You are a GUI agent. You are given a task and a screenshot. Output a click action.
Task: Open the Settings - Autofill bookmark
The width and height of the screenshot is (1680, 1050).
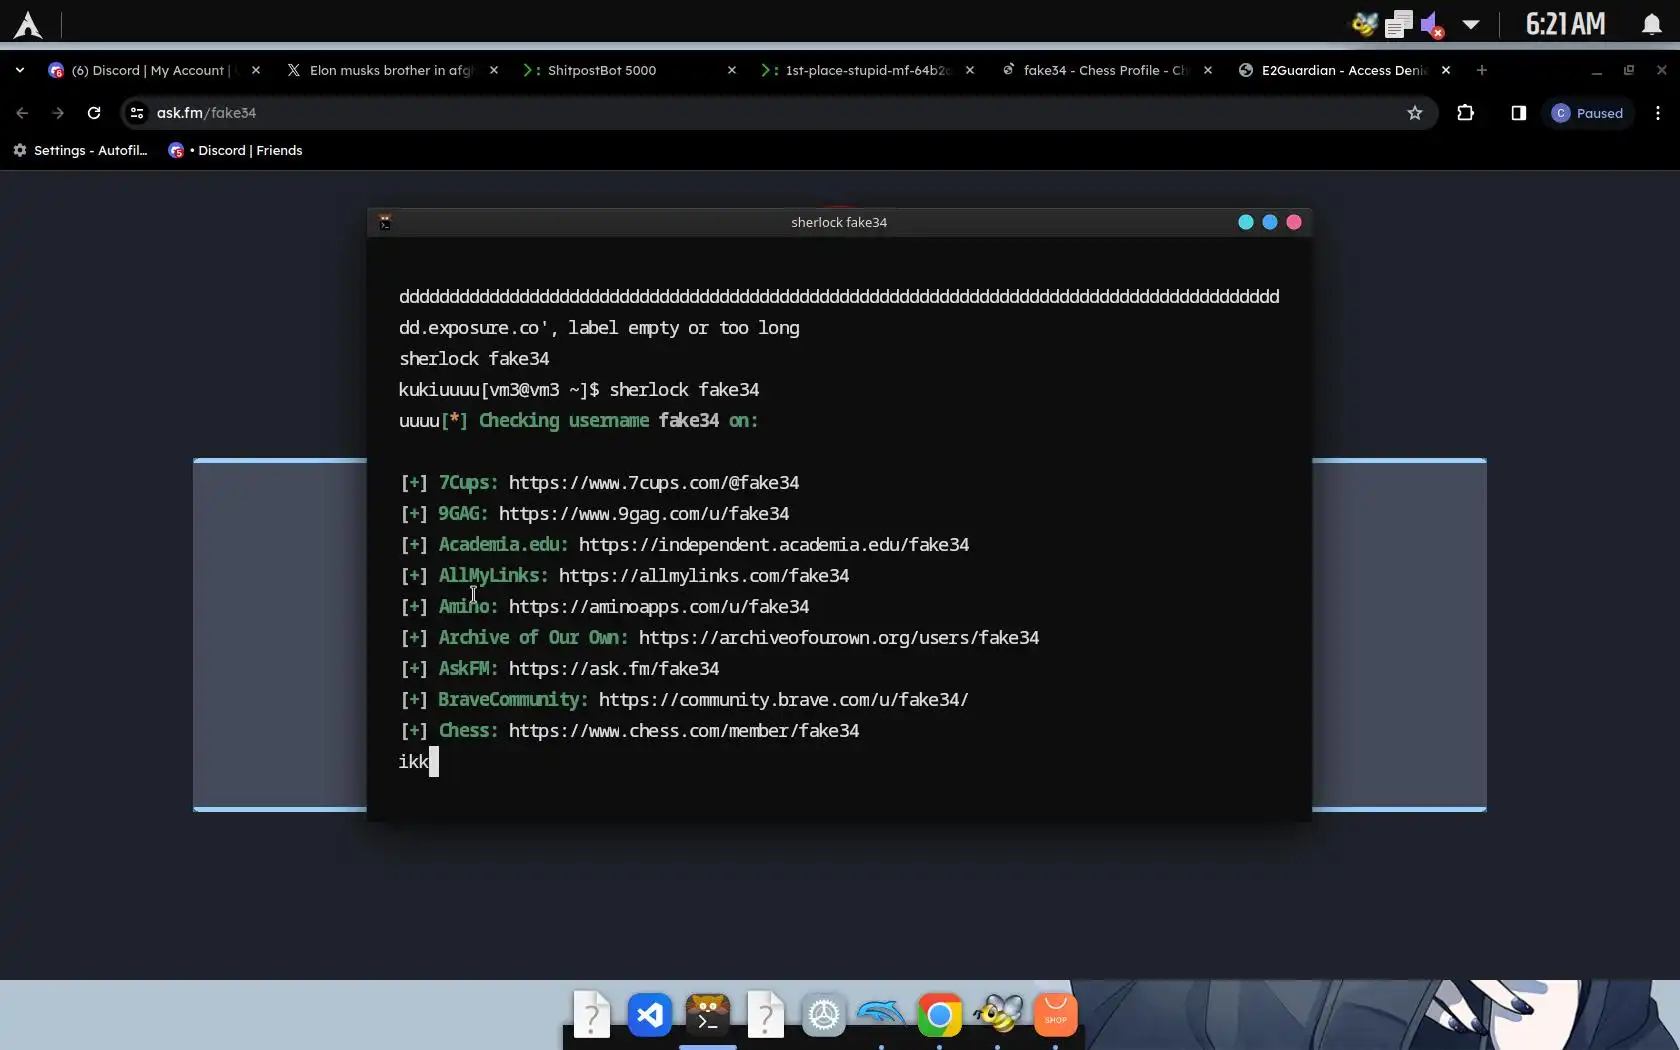coord(80,150)
